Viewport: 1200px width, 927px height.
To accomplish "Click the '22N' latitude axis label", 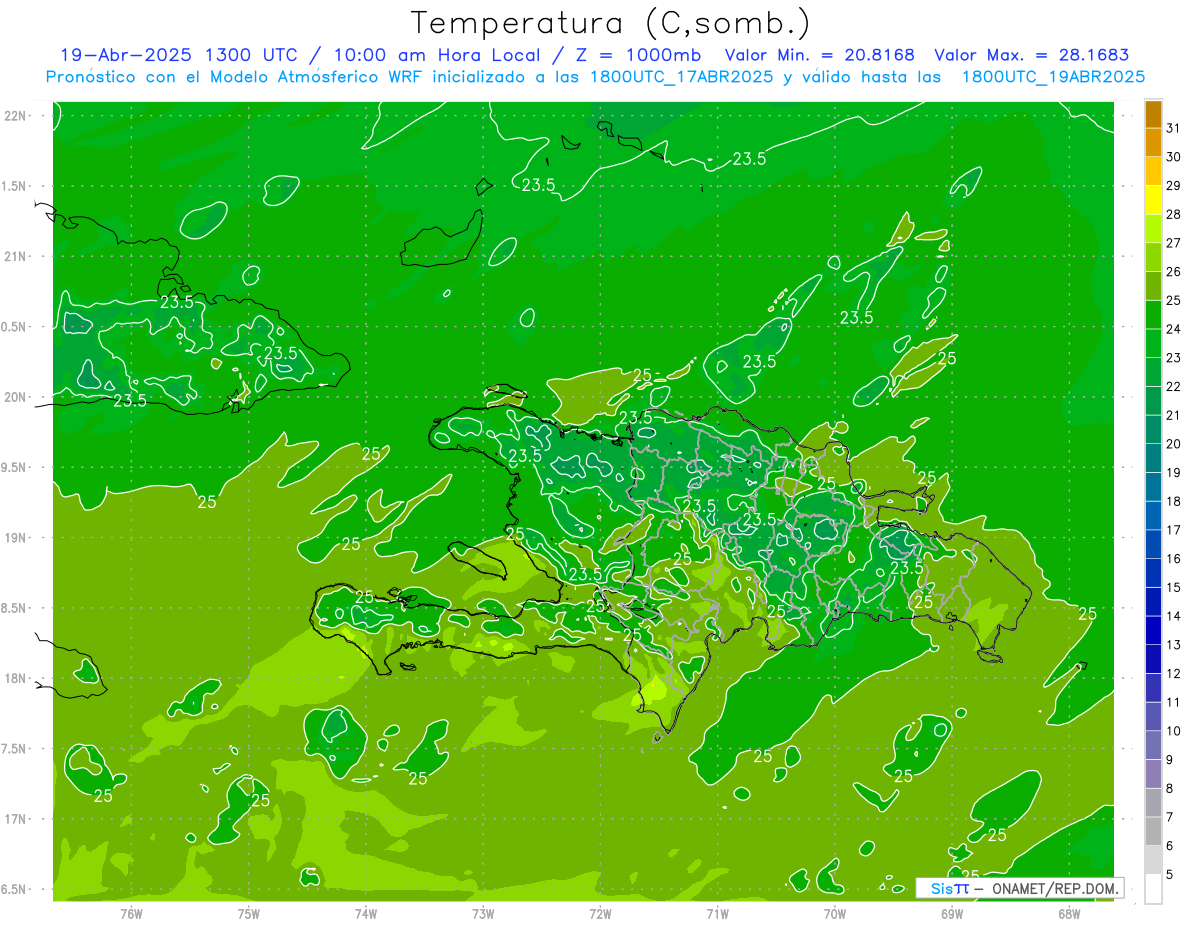I will click(x=14, y=116).
